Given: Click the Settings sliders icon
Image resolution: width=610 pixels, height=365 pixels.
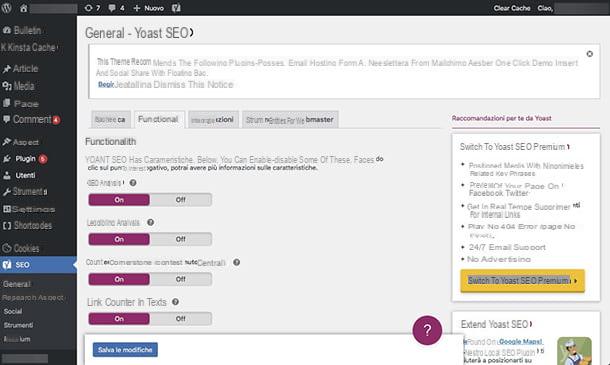Looking at the screenshot, I should [7, 209].
